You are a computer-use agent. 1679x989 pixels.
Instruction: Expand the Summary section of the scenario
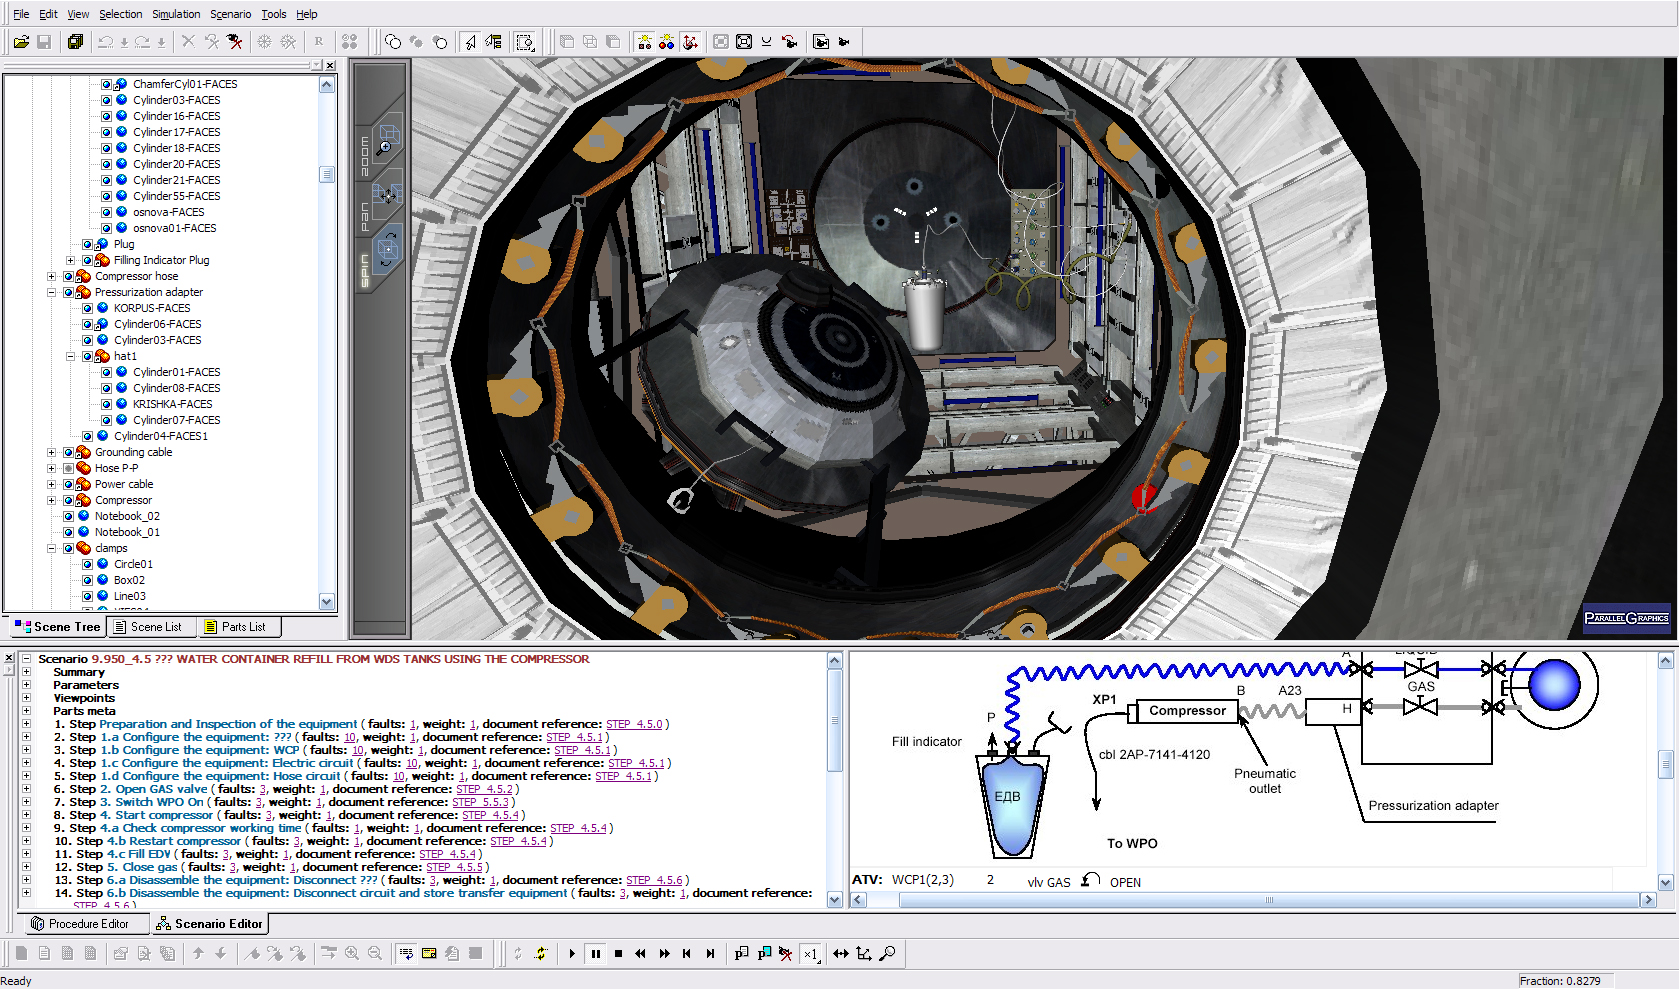coord(26,672)
